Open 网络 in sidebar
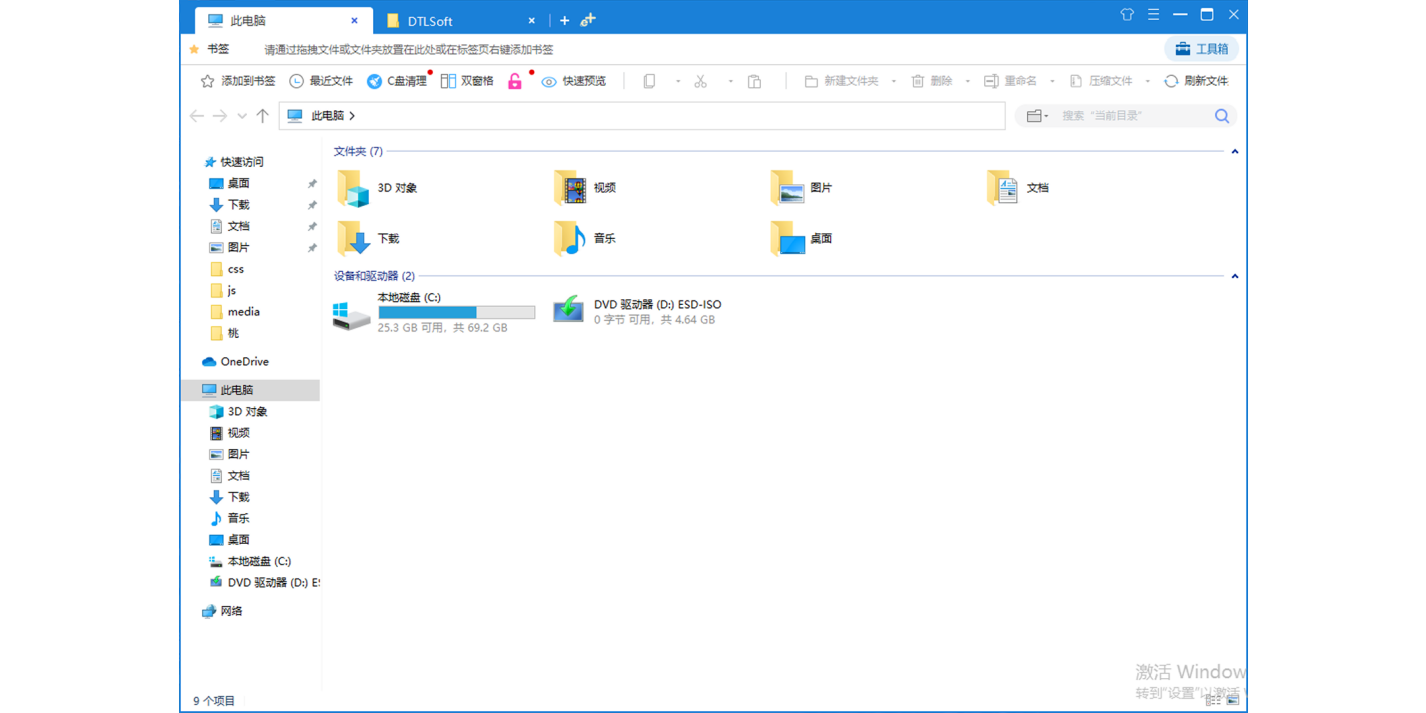This screenshot has height=713, width=1426. coord(222,611)
